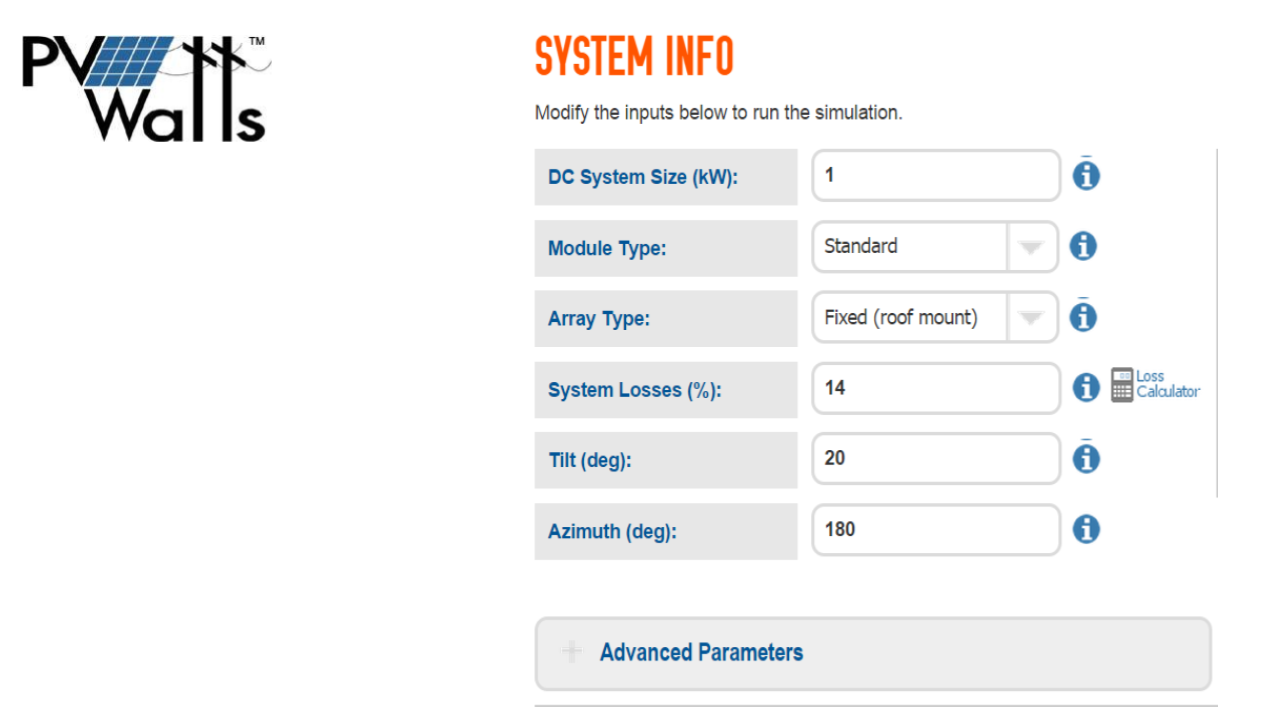1280x720 pixels.
Task: Open info icon beside Module Type
Action: (1083, 246)
